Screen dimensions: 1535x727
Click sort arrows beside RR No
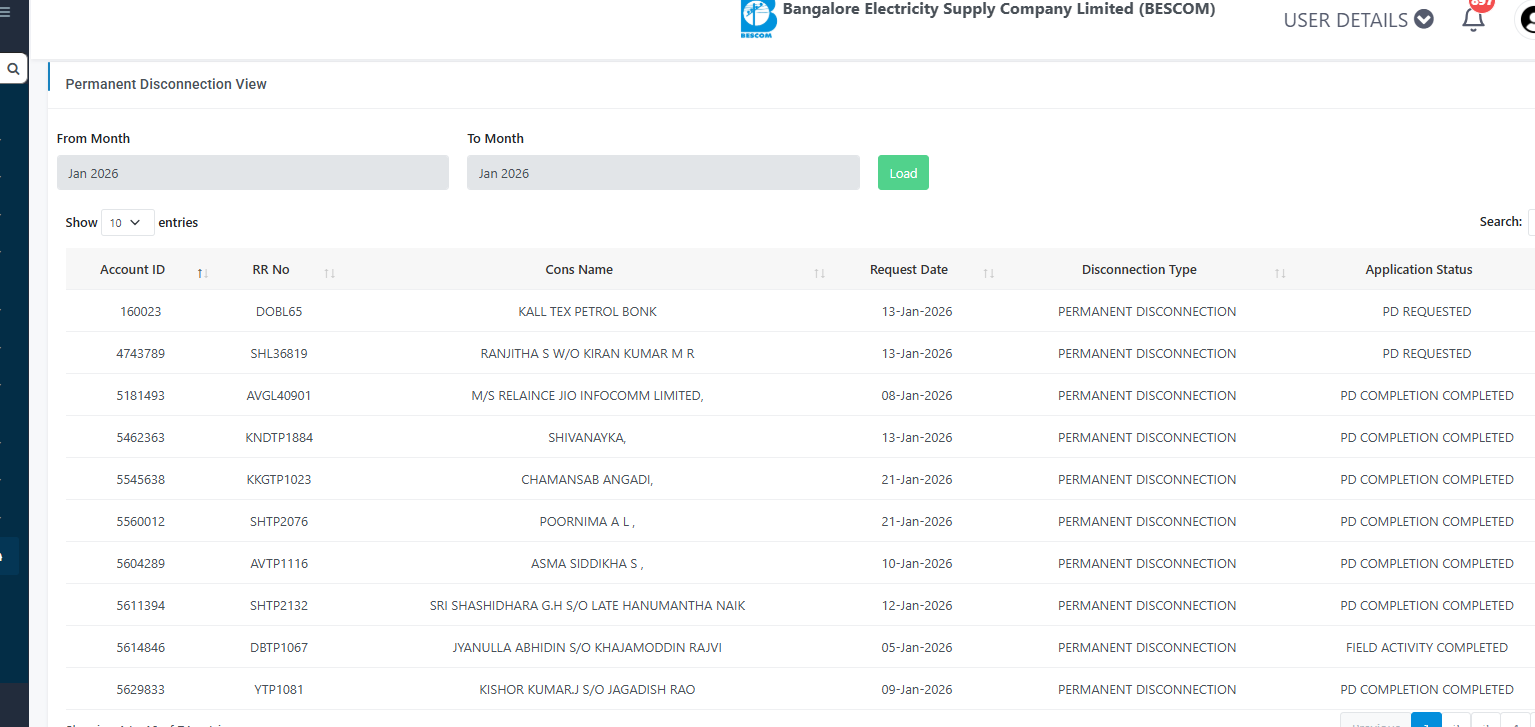pos(329,271)
